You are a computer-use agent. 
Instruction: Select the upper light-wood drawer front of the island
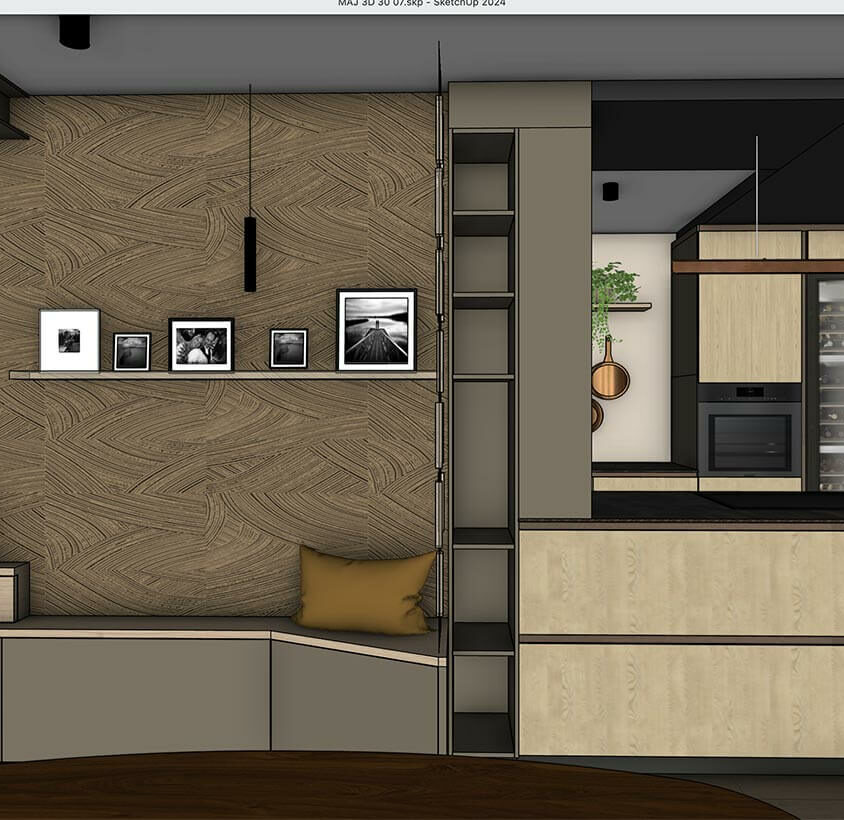681,583
